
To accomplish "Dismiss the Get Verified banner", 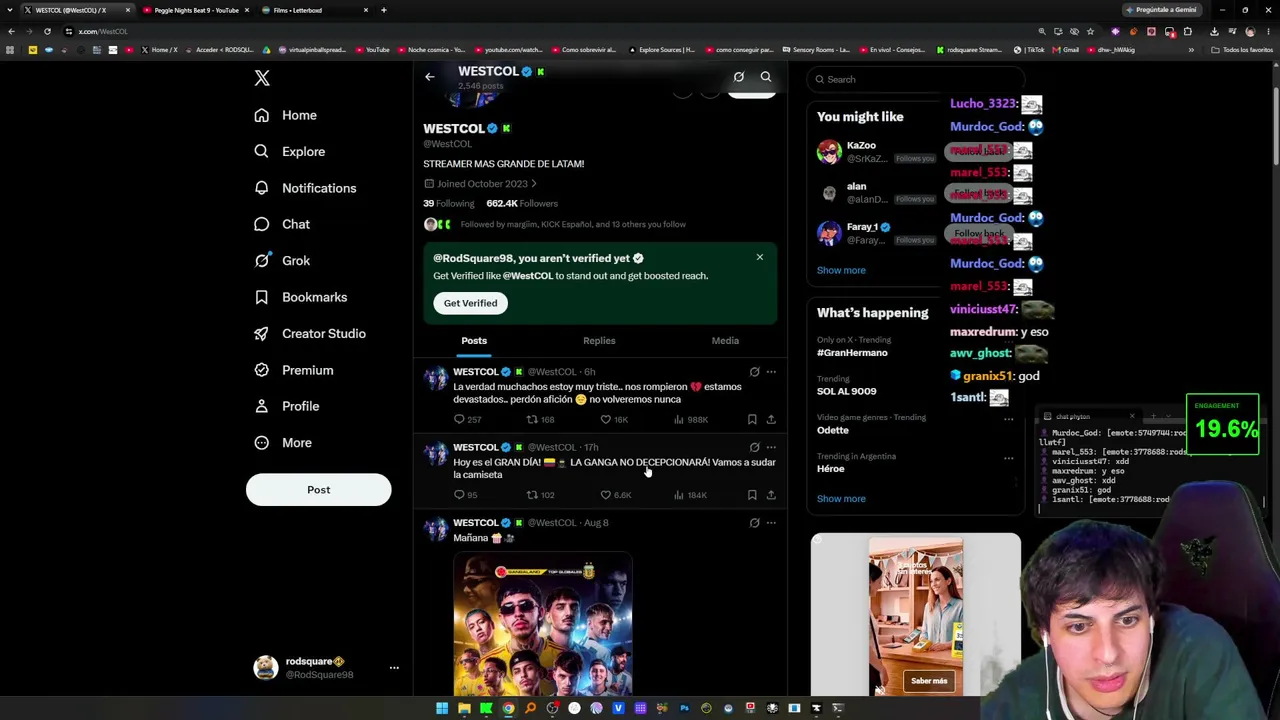I will 760,258.
